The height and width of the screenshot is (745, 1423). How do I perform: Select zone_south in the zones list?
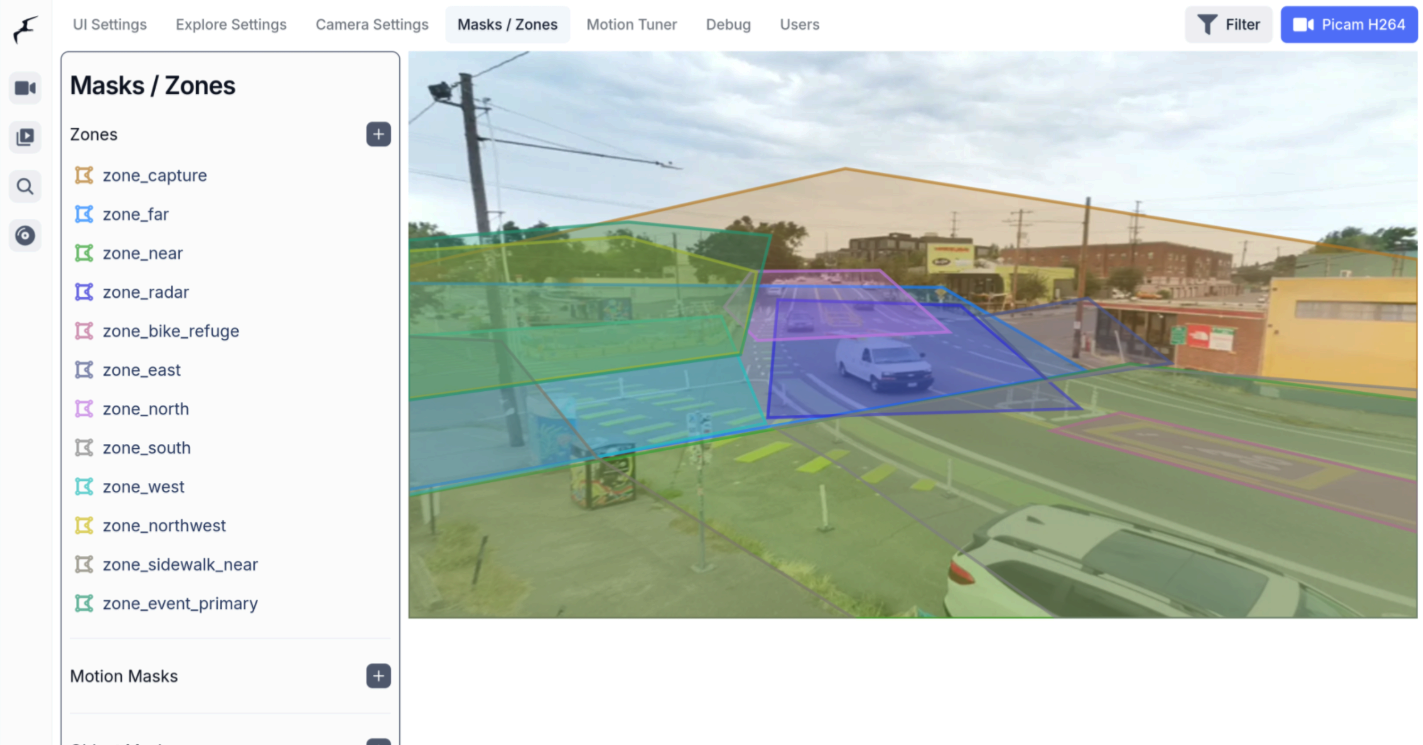coord(147,449)
